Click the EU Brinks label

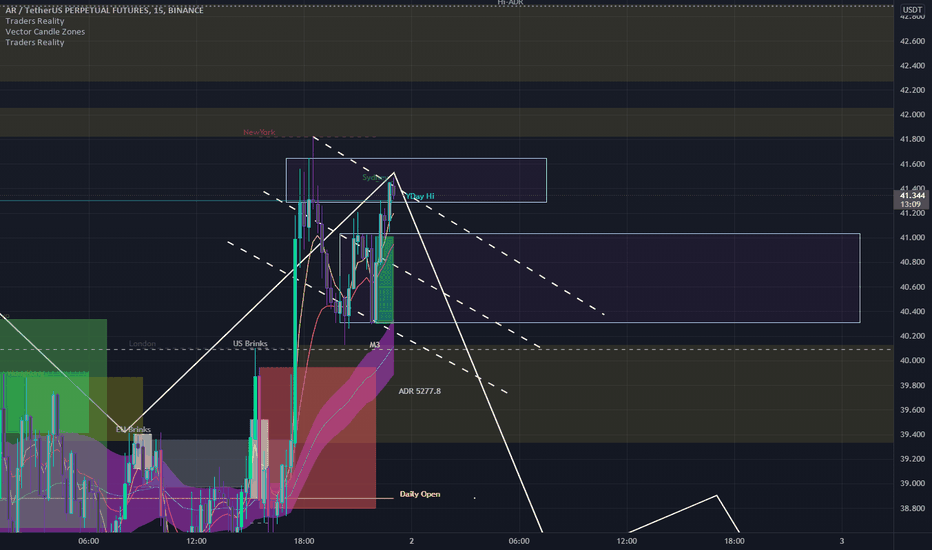tap(133, 429)
